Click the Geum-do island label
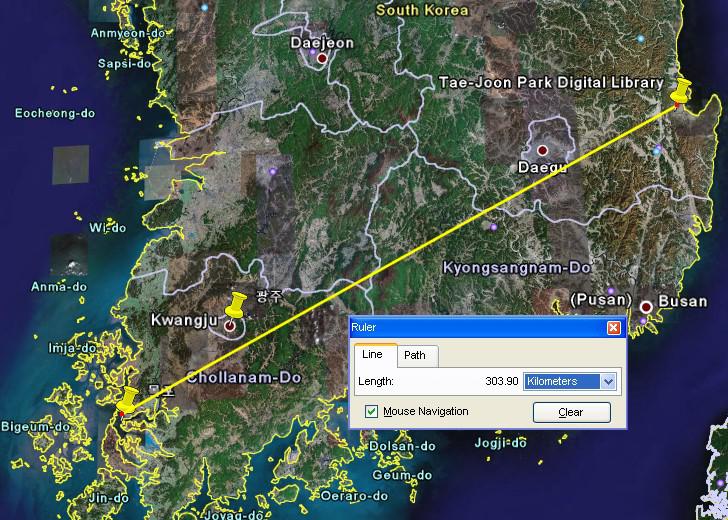This screenshot has width=728, height=520. (402, 475)
